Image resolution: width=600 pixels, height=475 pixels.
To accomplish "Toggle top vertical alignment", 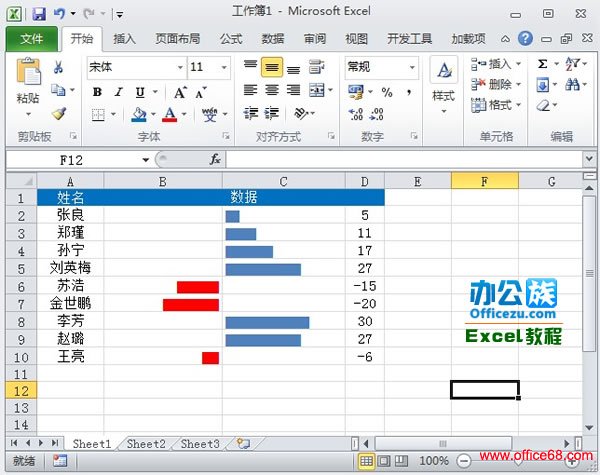I will click(x=250, y=66).
